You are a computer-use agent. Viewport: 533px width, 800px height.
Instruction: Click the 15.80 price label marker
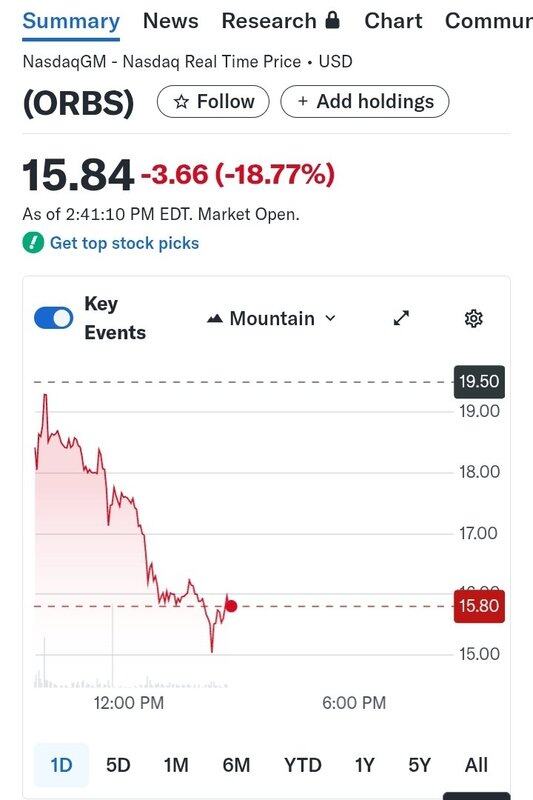(479, 606)
